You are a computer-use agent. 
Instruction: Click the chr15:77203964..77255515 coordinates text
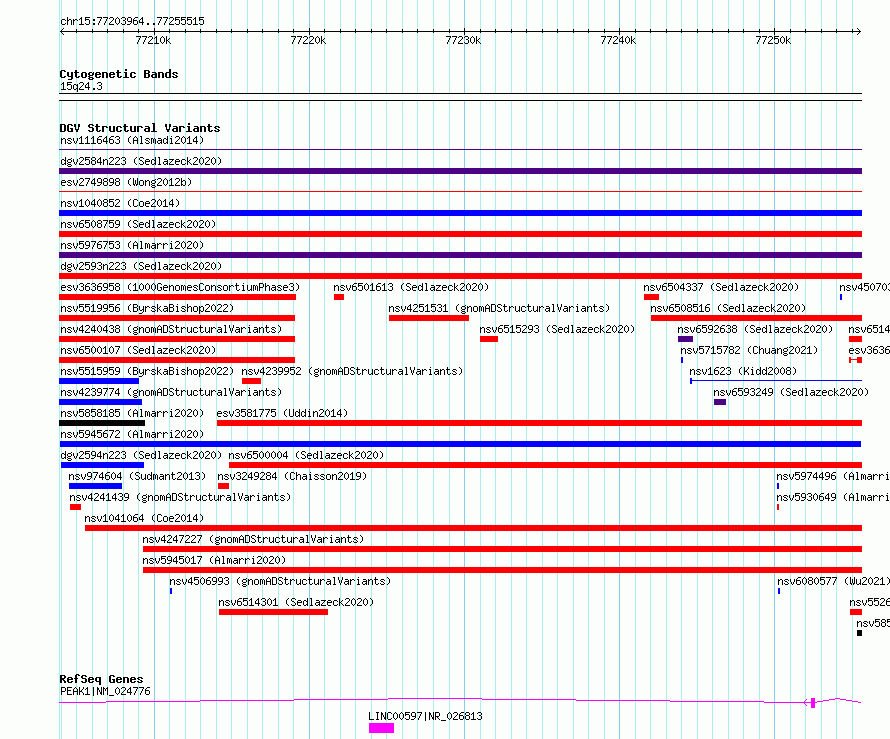pos(132,21)
